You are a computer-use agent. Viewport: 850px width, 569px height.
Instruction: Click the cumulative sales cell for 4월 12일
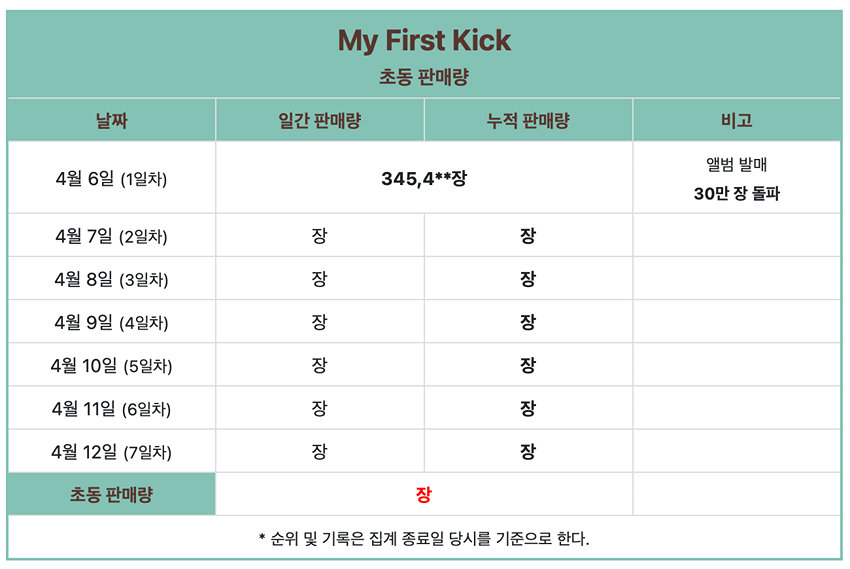[x=528, y=452]
